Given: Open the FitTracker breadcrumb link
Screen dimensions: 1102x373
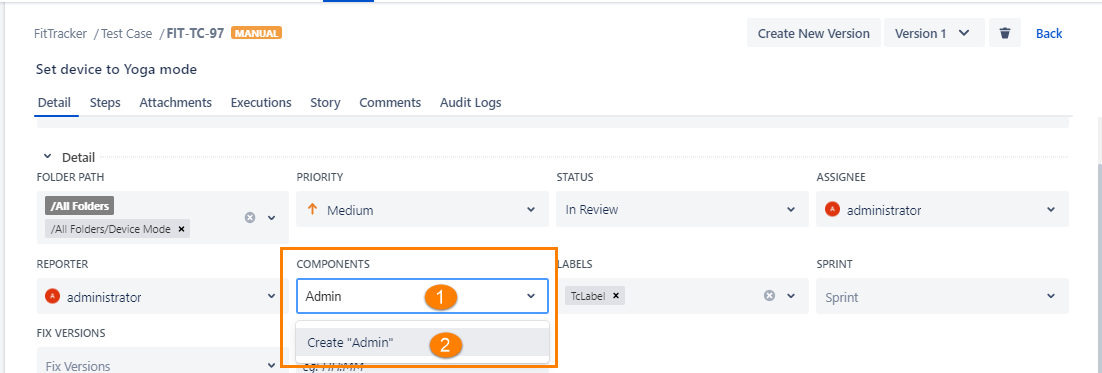Looking at the screenshot, I should pyautogui.click(x=60, y=33).
